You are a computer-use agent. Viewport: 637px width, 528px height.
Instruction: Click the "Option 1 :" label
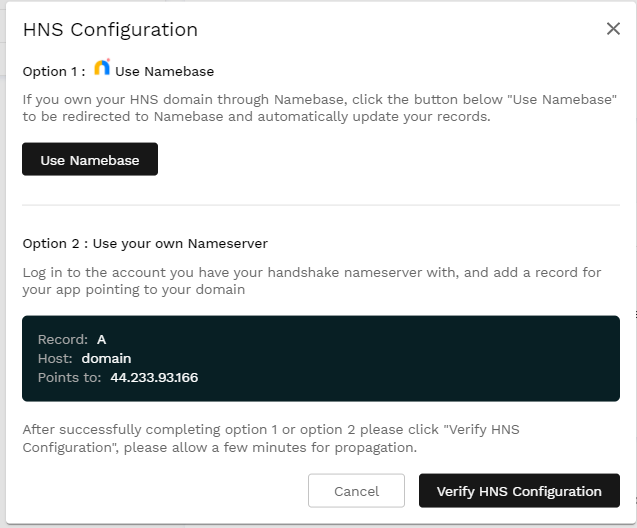coord(54,72)
